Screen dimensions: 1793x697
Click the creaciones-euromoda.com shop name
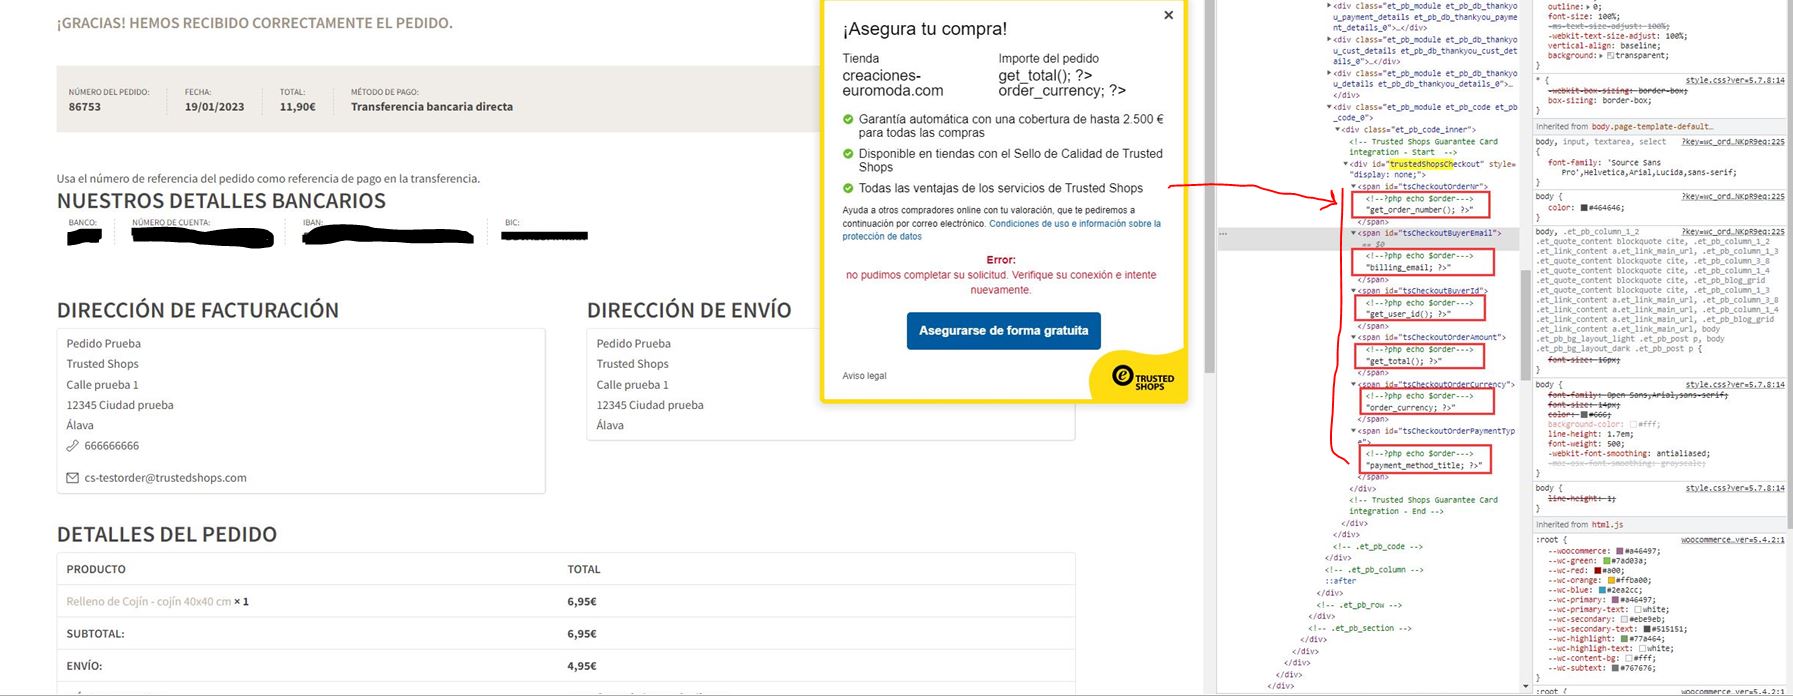click(x=892, y=83)
